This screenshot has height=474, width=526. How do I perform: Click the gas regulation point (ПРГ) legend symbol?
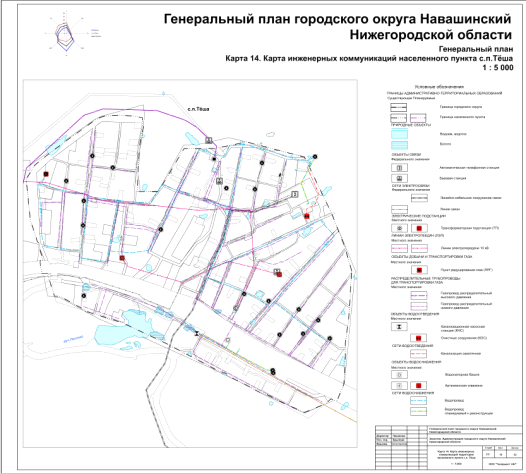pos(419,270)
